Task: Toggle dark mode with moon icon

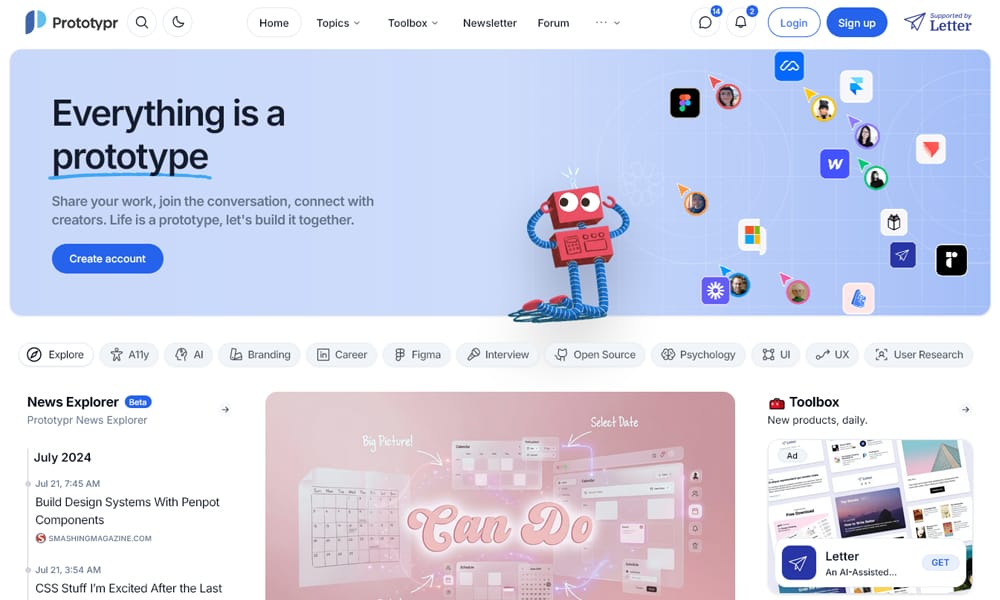Action: coord(178,22)
